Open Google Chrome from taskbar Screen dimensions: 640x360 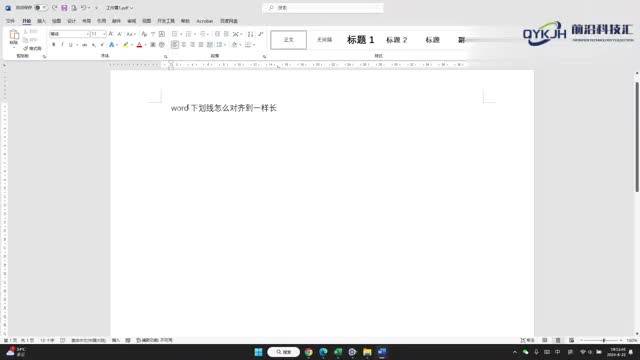(309, 352)
